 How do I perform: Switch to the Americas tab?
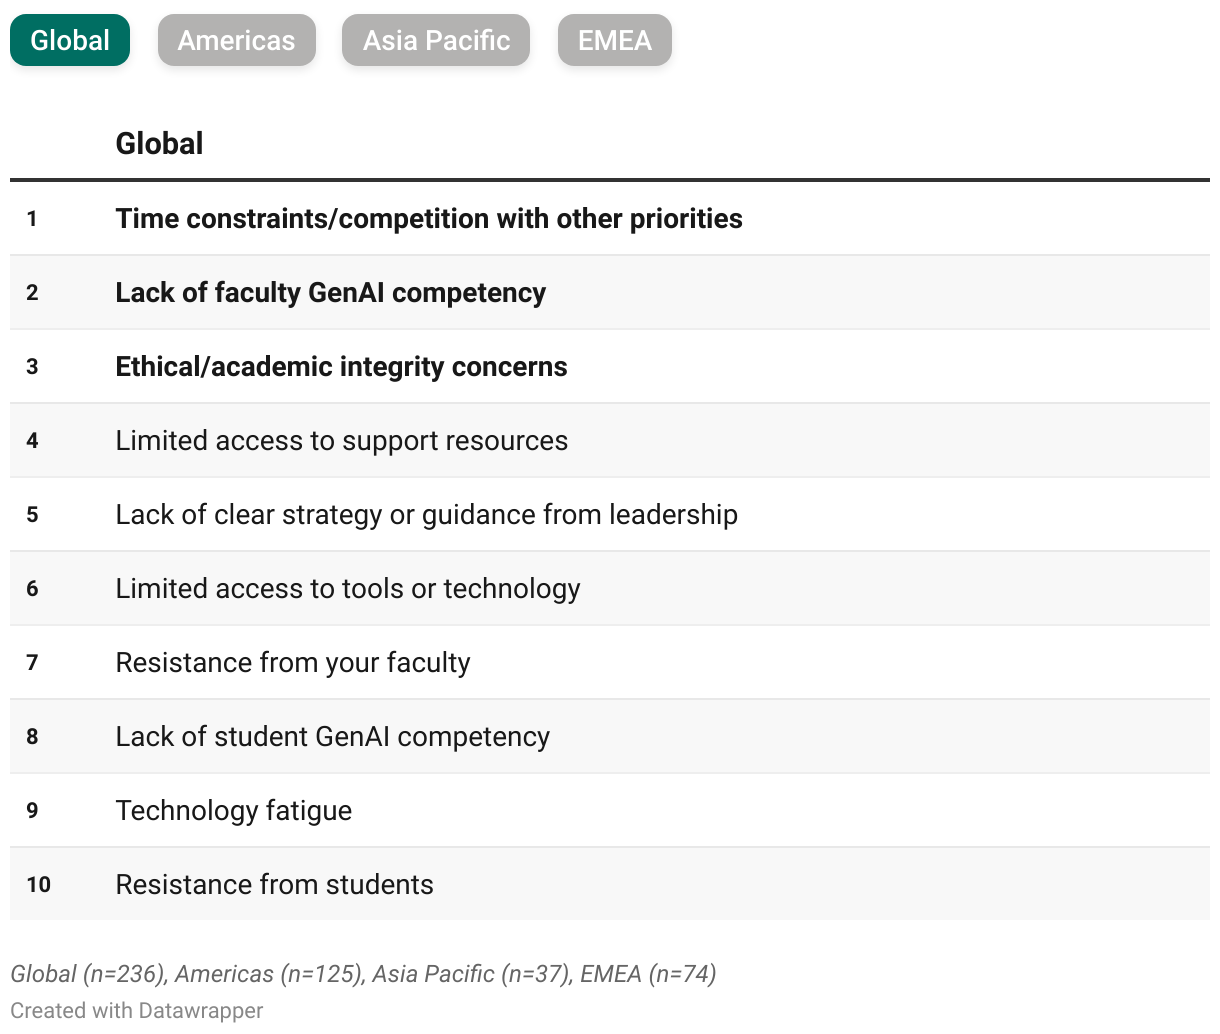(236, 40)
